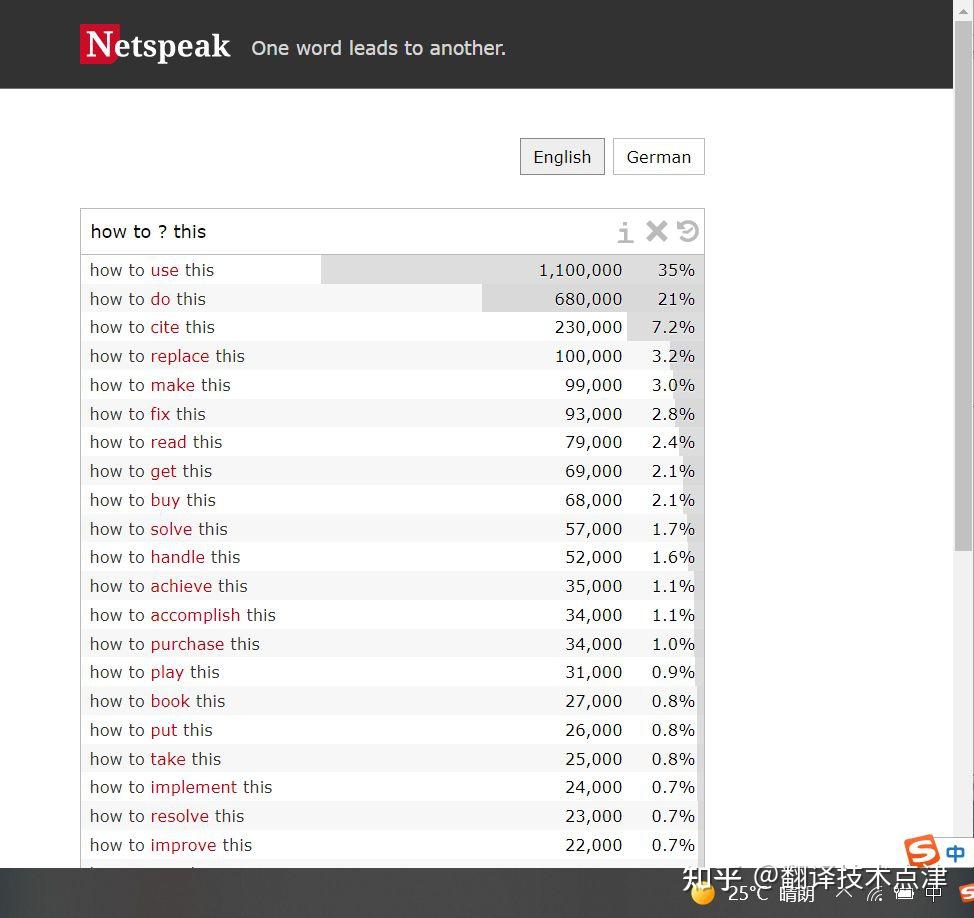Screen dimensions: 974x918
Task: Click the history restore icon in the search bar
Action: tap(687, 231)
